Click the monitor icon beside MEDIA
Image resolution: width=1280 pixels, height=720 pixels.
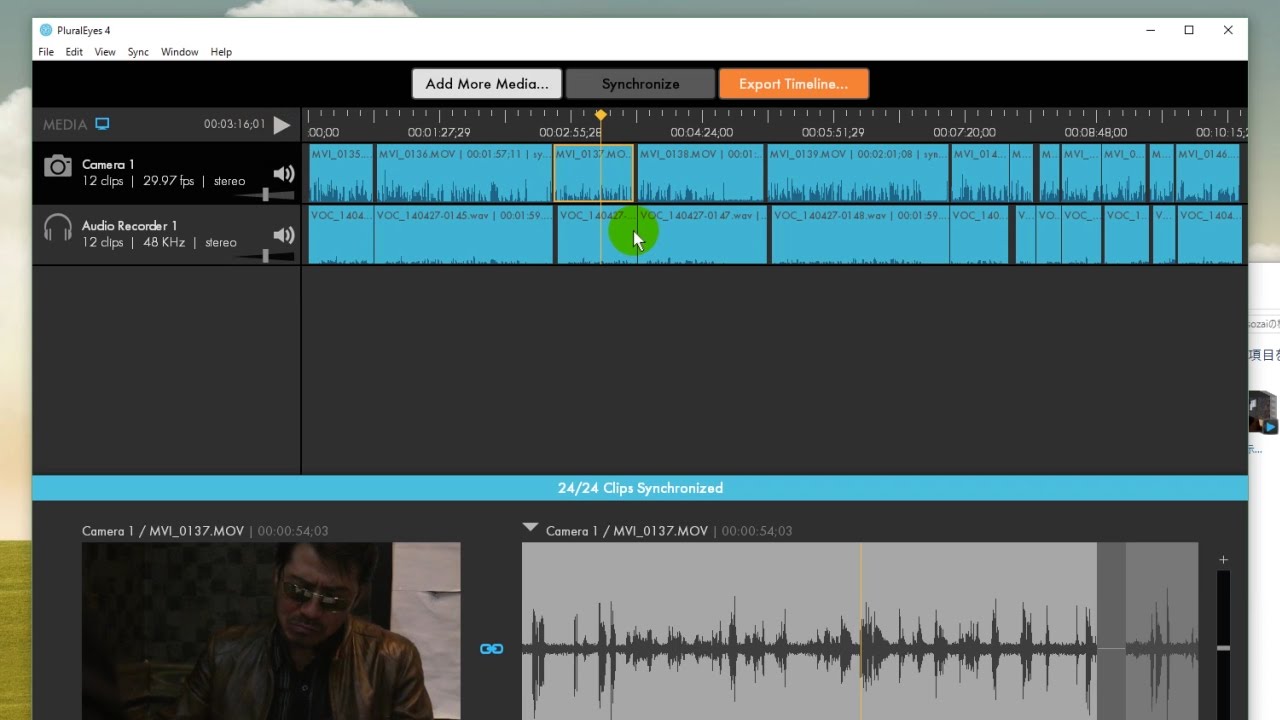coord(102,124)
